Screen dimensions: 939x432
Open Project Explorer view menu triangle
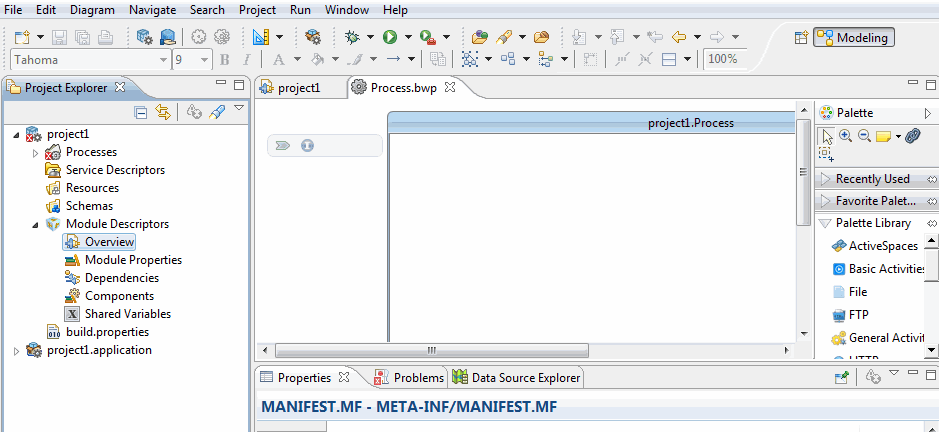[x=239, y=108]
